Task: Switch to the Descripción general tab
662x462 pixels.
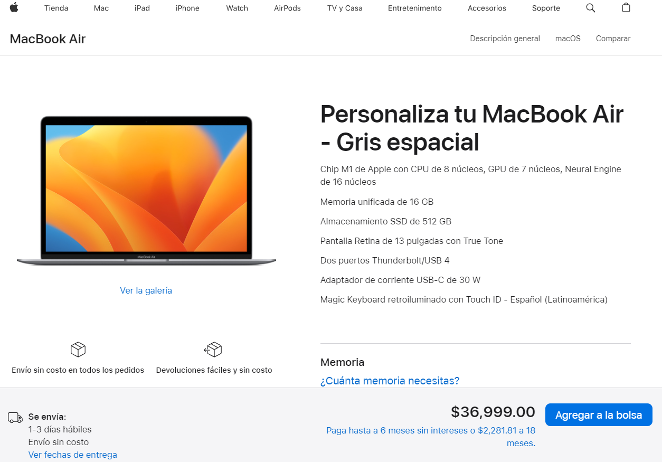Action: [505, 38]
